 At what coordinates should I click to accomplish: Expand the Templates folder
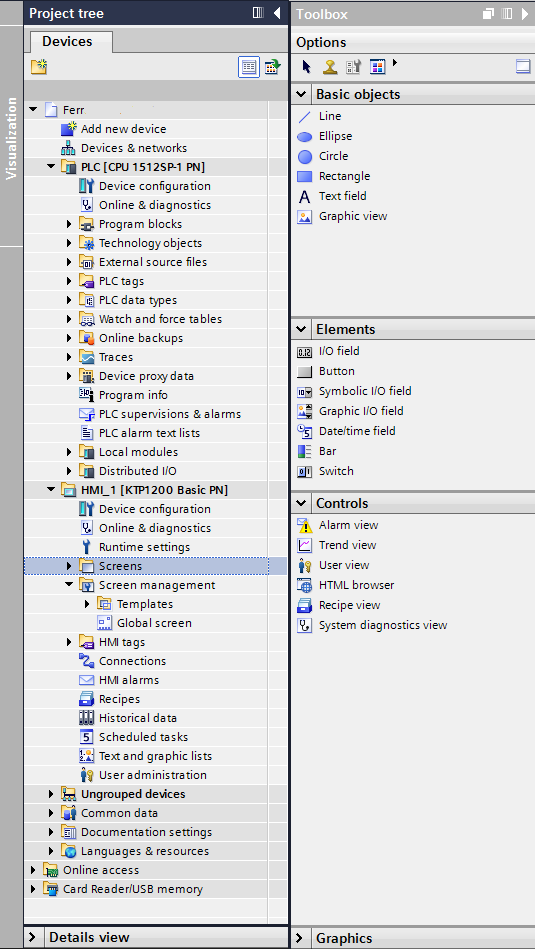click(87, 604)
